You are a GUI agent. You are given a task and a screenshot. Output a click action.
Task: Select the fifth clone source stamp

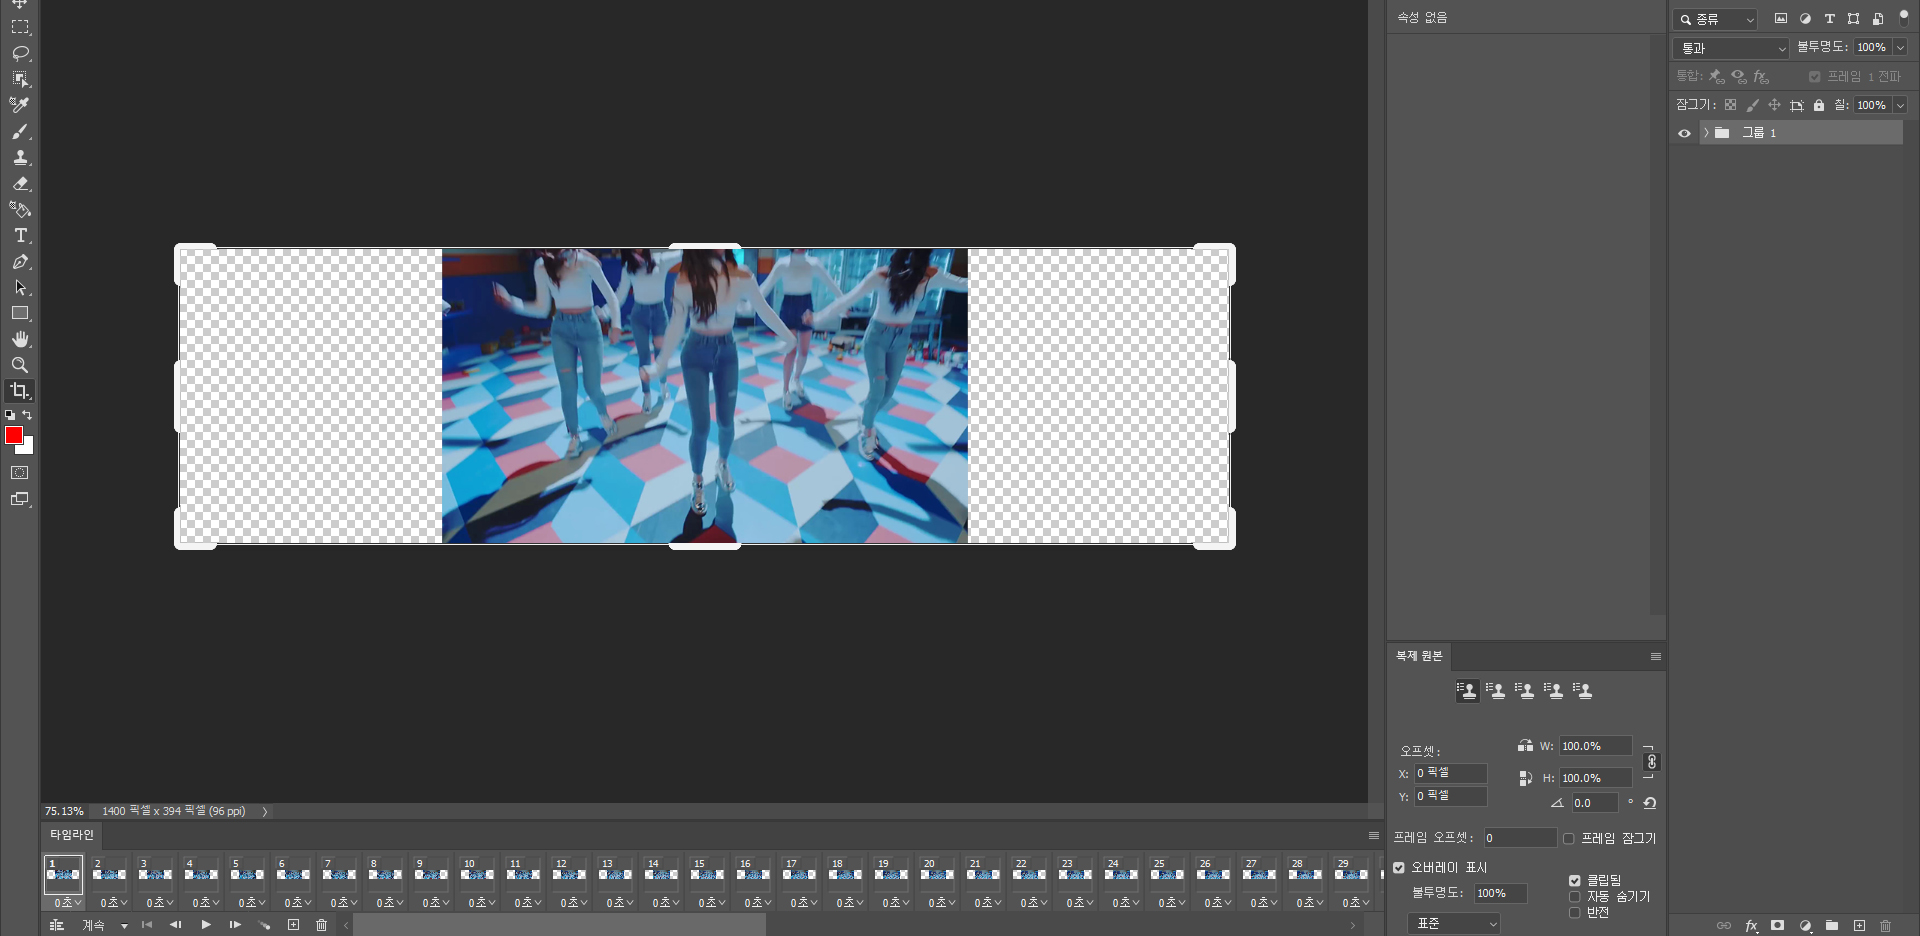click(1583, 691)
